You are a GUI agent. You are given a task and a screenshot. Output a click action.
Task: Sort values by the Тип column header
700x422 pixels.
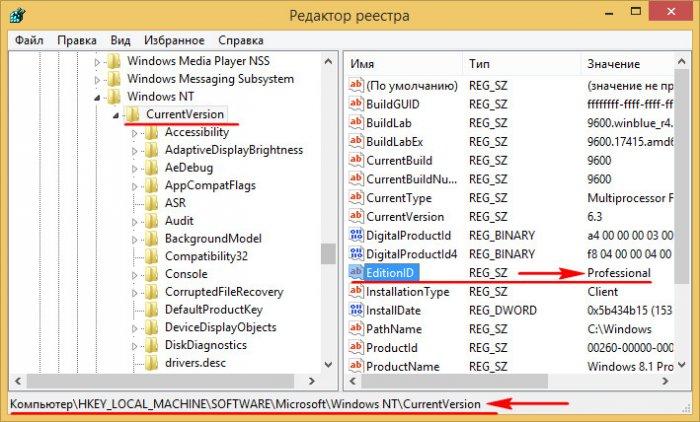(522, 64)
